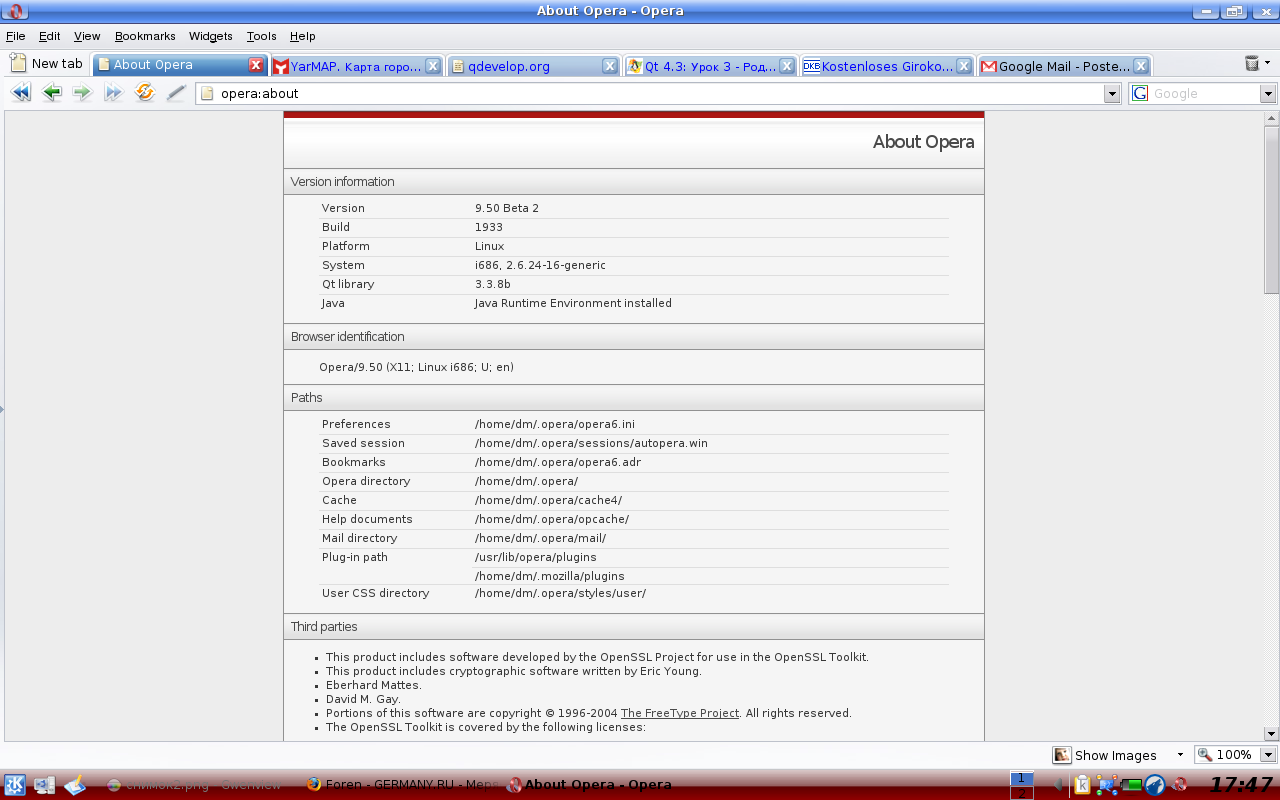This screenshot has width=1280, height=800.
Task: Click the New tab page icon
Action: [x=18, y=63]
